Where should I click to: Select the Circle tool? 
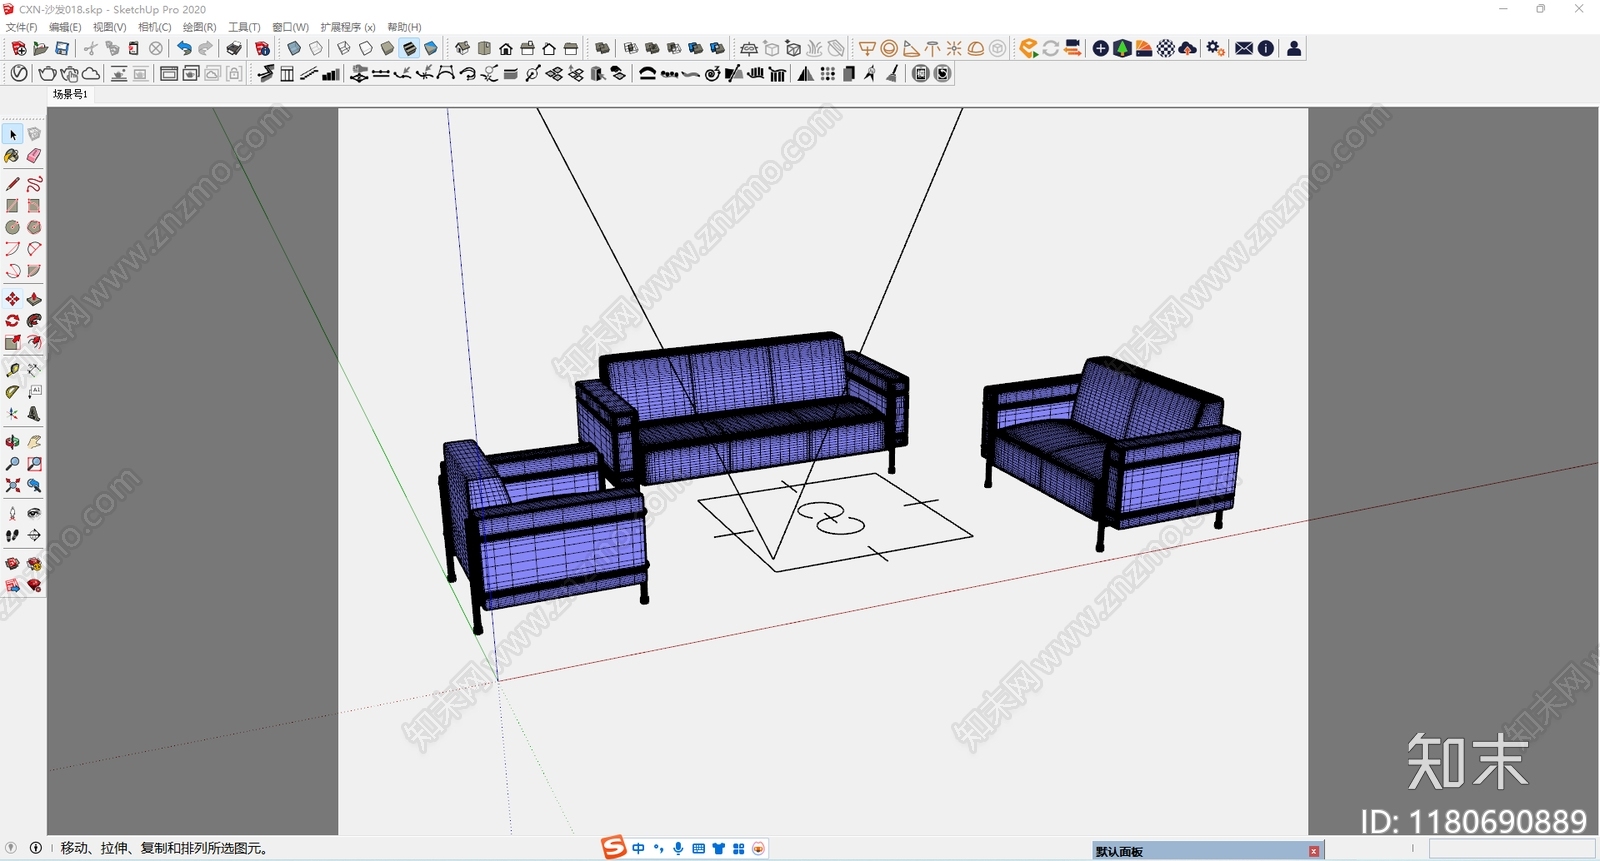pyautogui.click(x=13, y=227)
